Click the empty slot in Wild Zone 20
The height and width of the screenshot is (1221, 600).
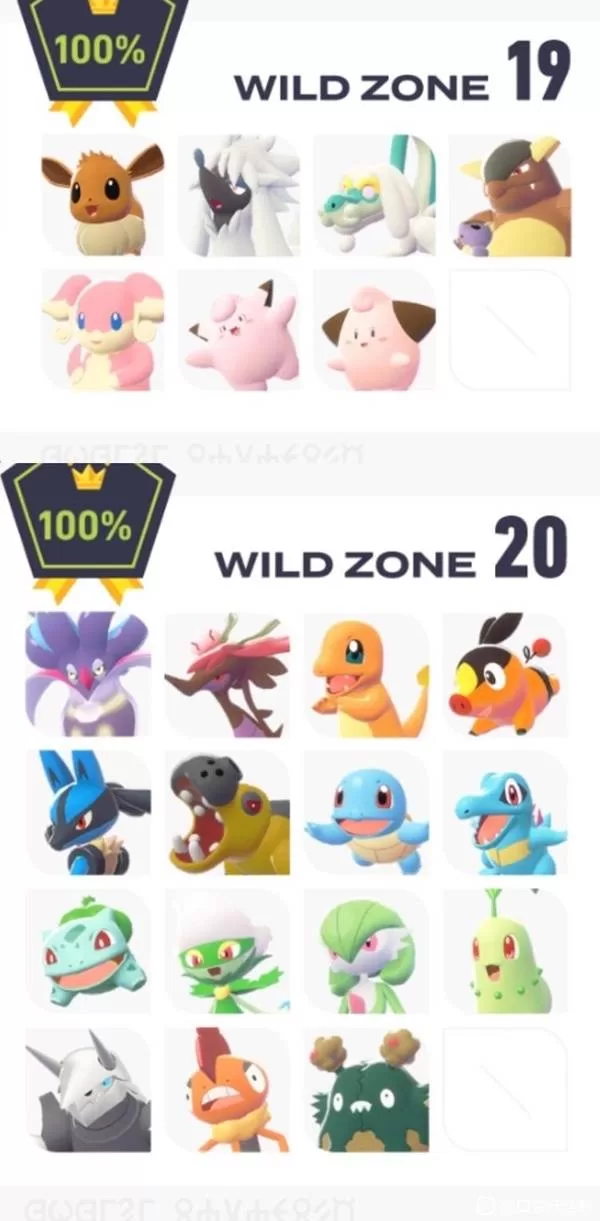pyautogui.click(x=505, y=1089)
